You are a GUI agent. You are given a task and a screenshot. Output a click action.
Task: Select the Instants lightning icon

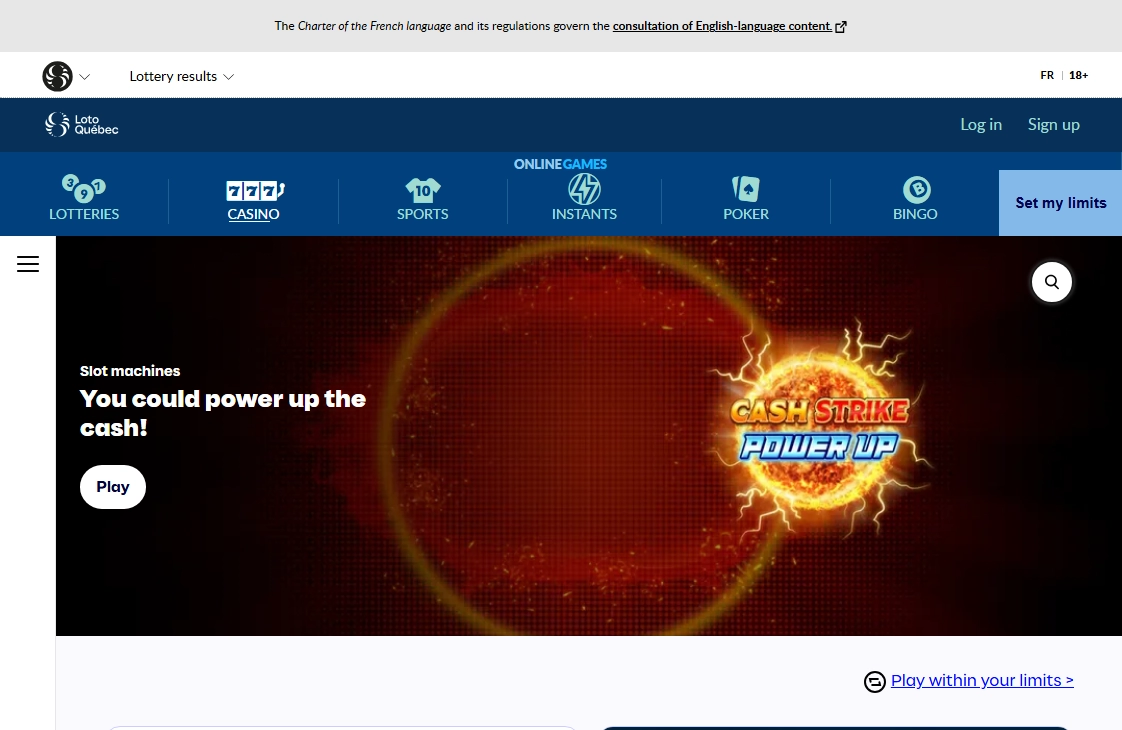(585, 189)
